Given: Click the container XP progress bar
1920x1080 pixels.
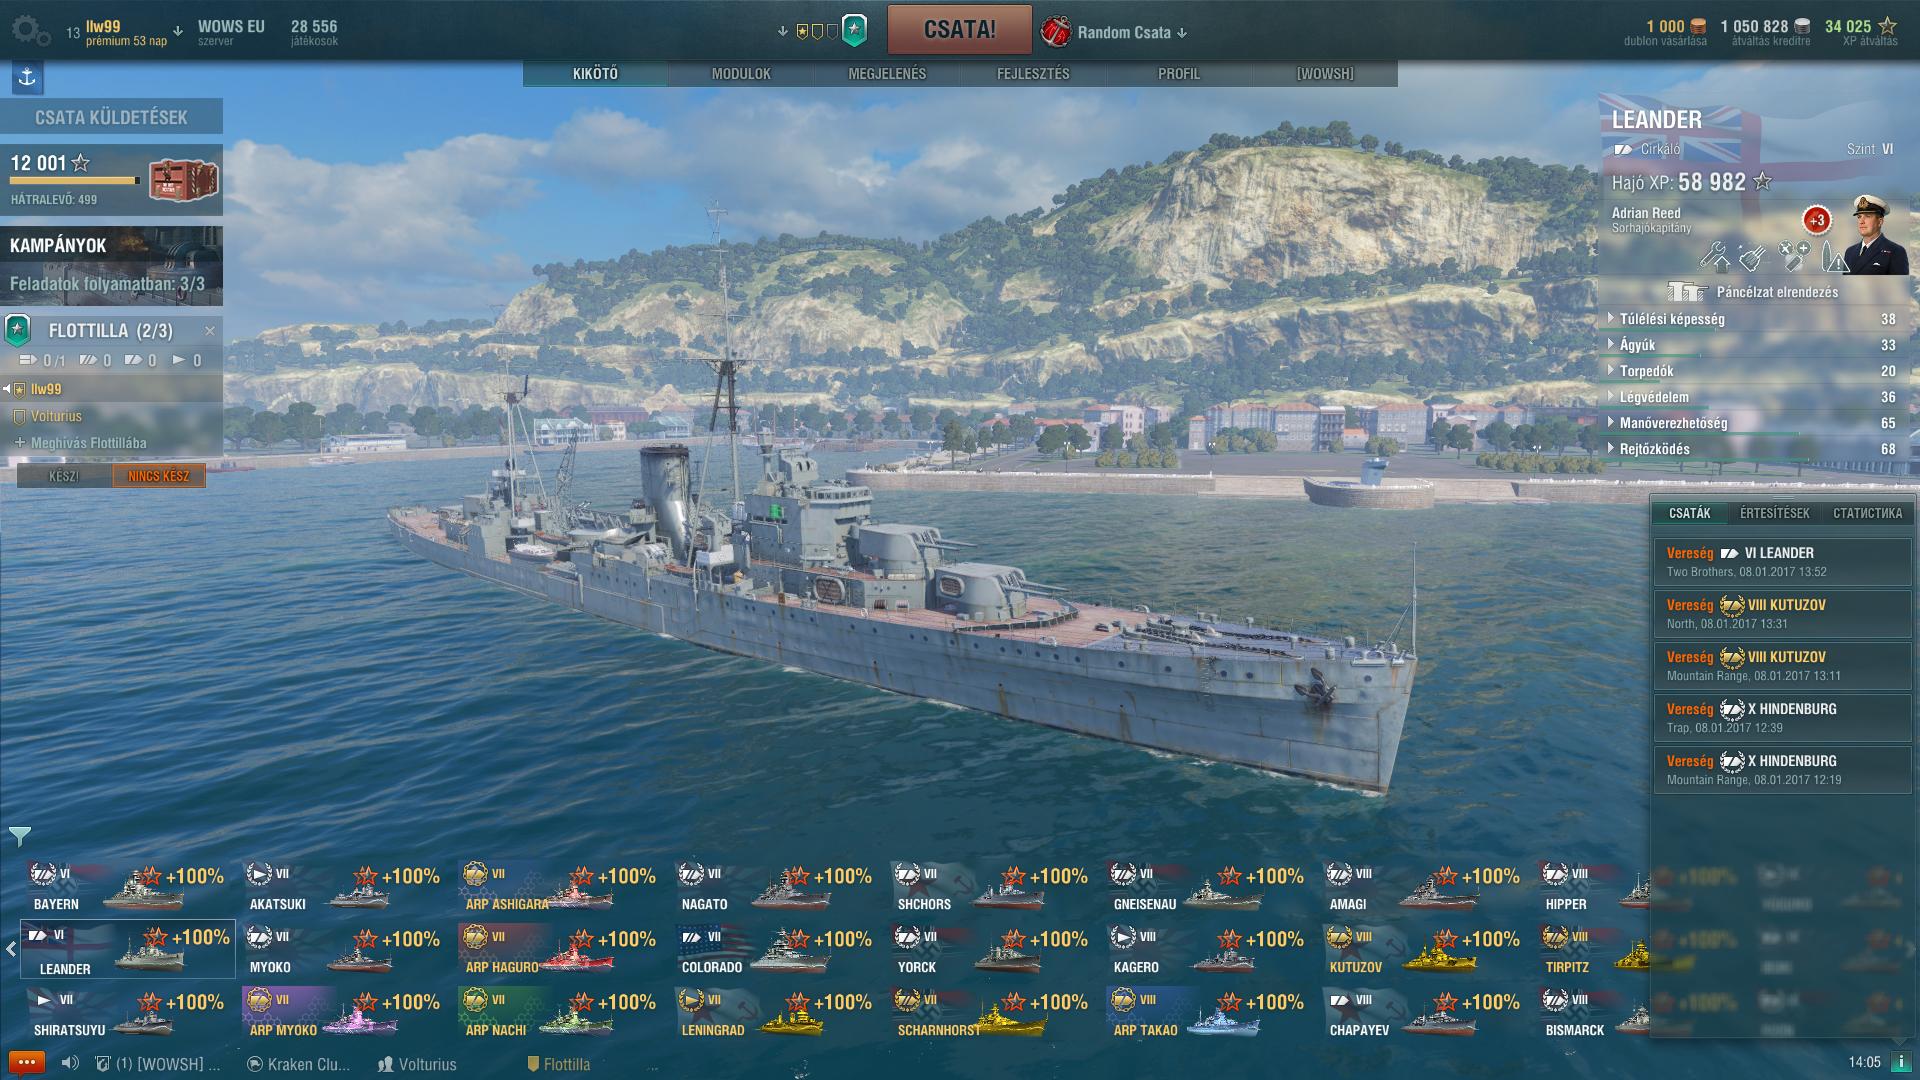Looking at the screenshot, I should click(75, 181).
